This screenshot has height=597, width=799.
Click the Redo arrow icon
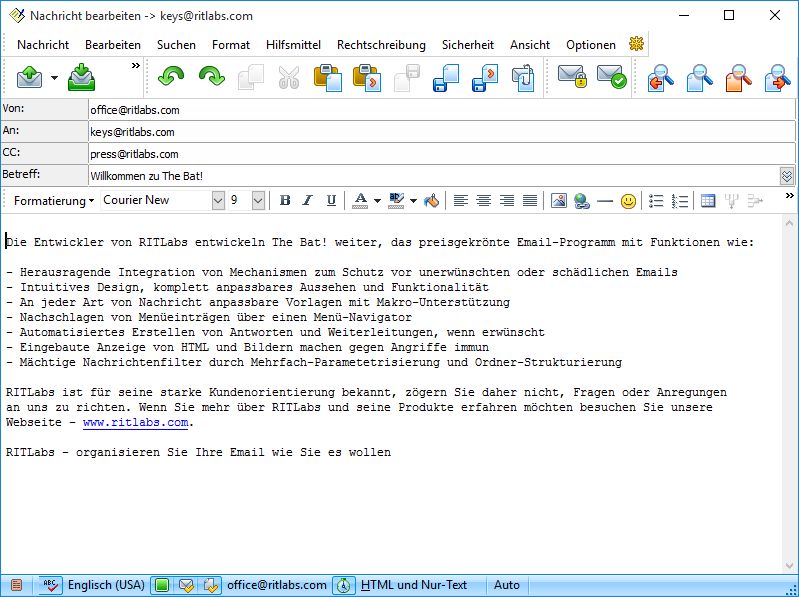[211, 77]
